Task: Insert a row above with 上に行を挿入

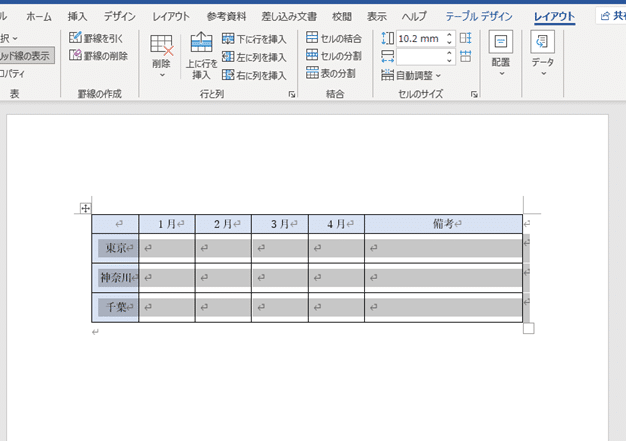Action: tap(201, 54)
